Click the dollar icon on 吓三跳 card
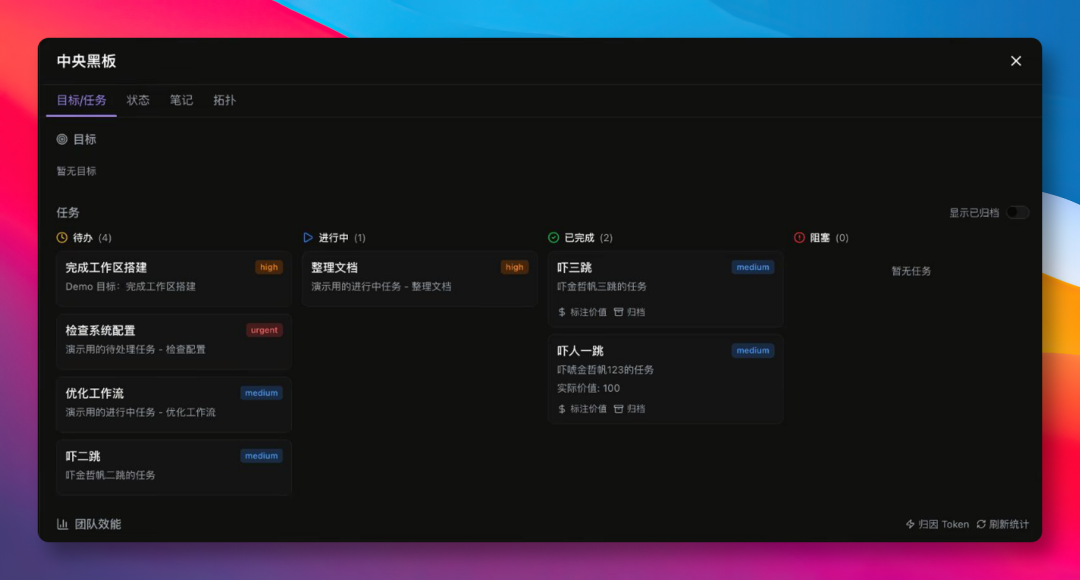Viewport: 1080px width, 580px height. [x=560, y=311]
